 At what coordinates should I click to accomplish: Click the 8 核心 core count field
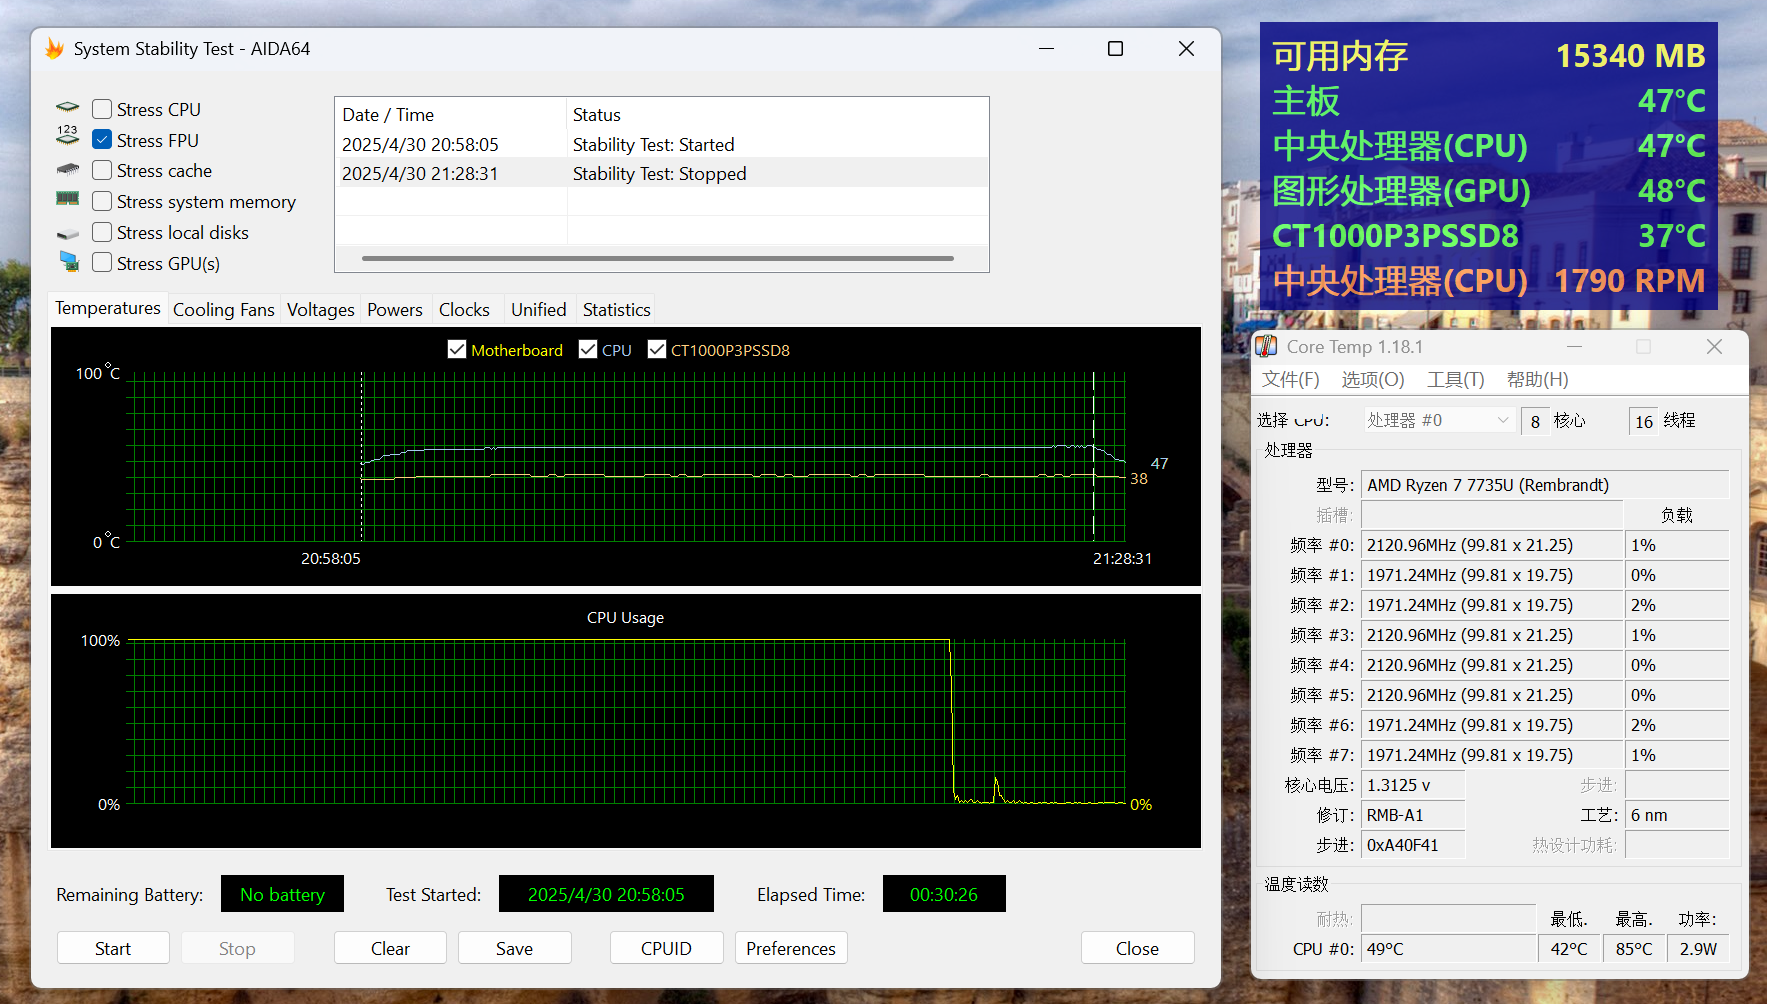pos(1535,421)
